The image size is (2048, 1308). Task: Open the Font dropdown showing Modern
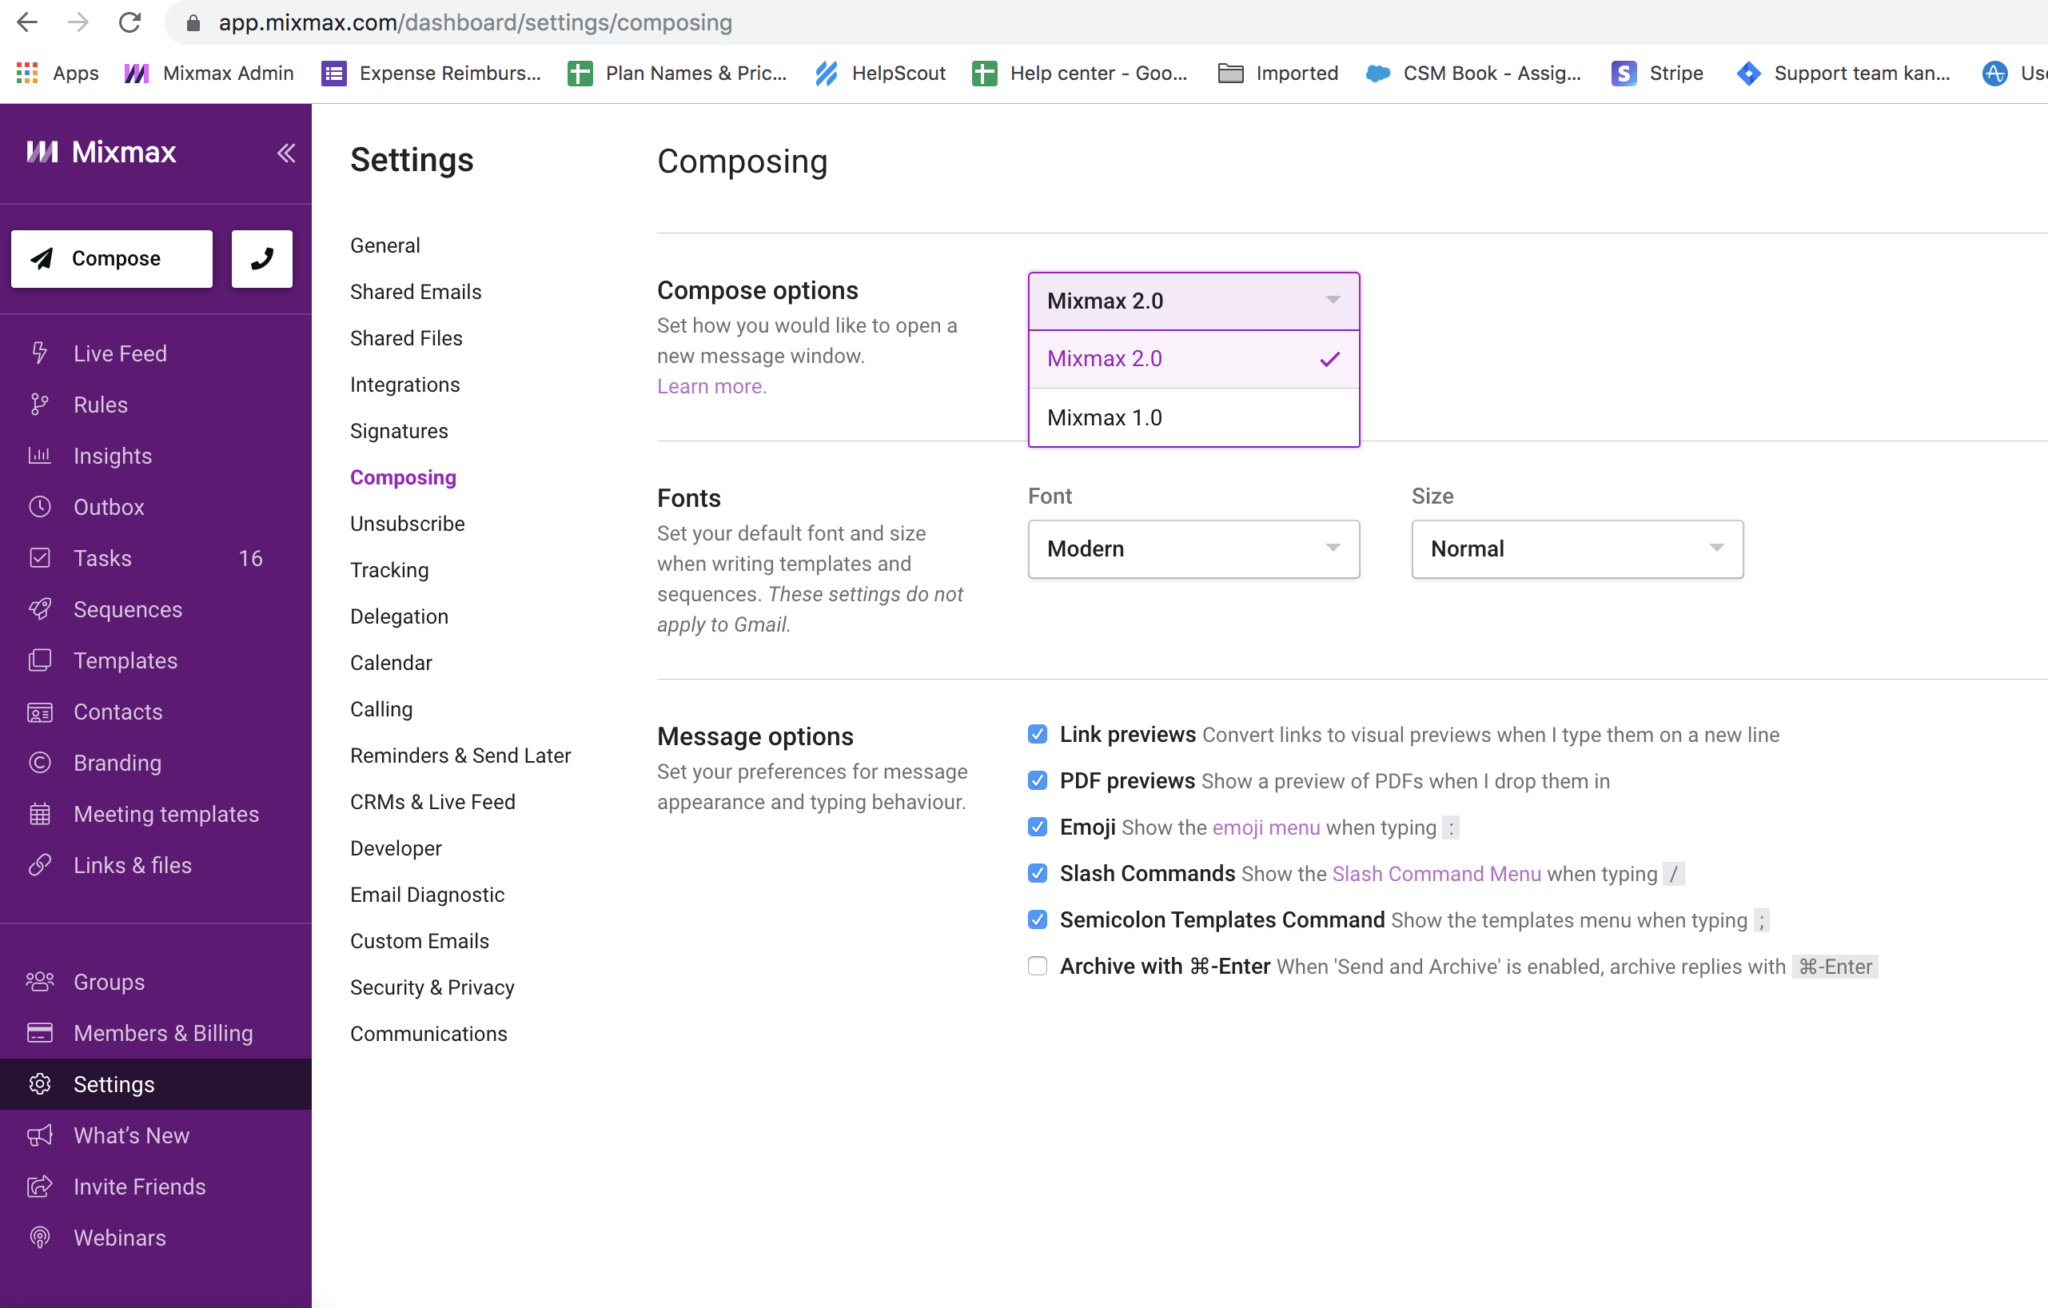coord(1193,548)
